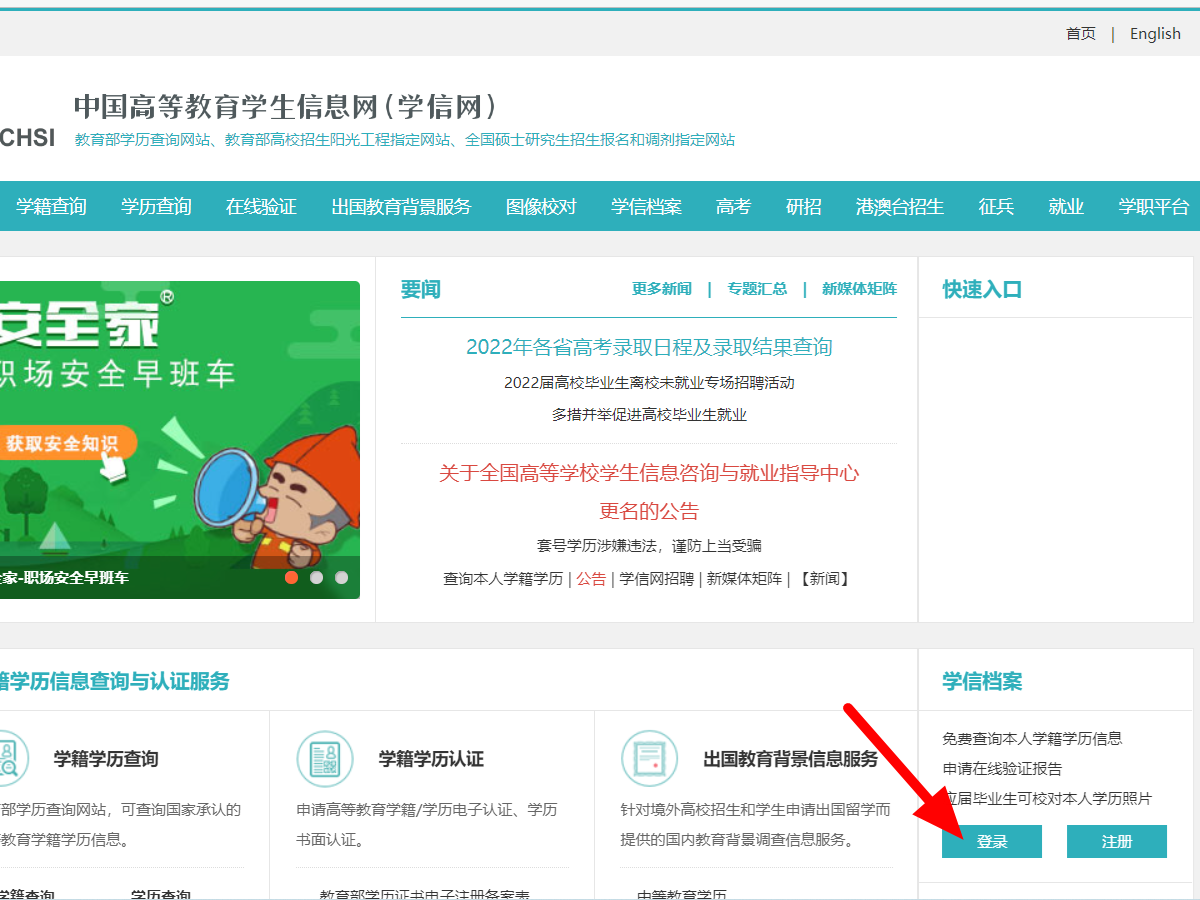Open the 高考 navigation item
This screenshot has height=900, width=1200.
pyautogui.click(x=733, y=207)
